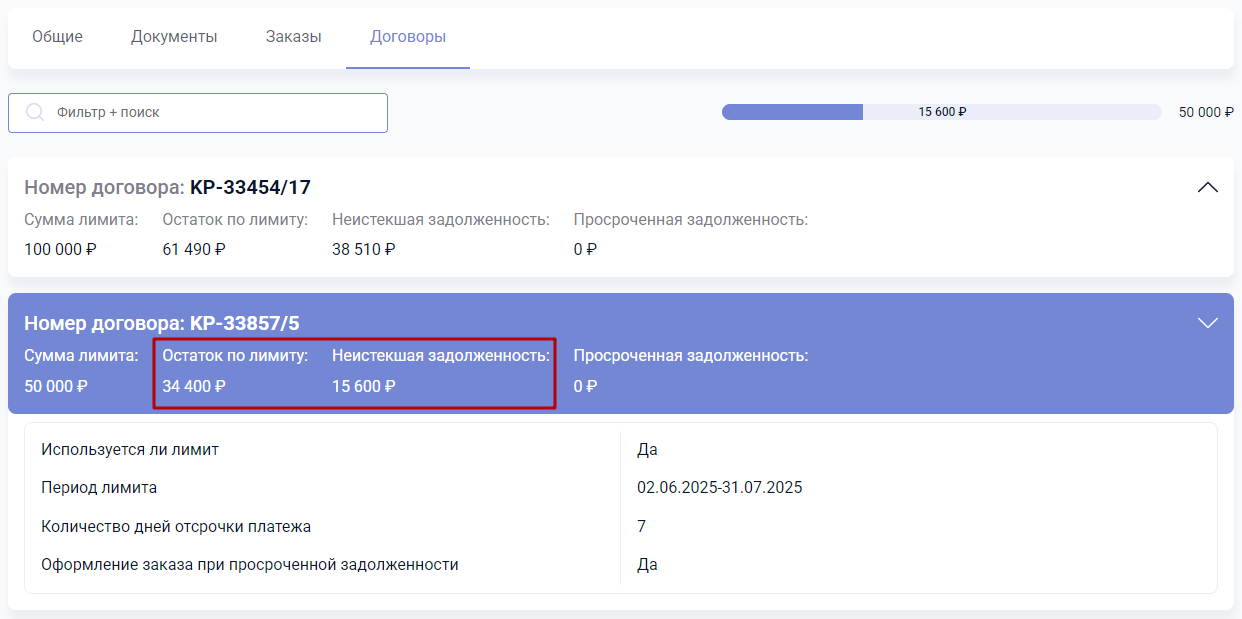Screen dimensions: 1242x619
Task: Click the Используется ли лимит row label
Action: tap(130, 449)
